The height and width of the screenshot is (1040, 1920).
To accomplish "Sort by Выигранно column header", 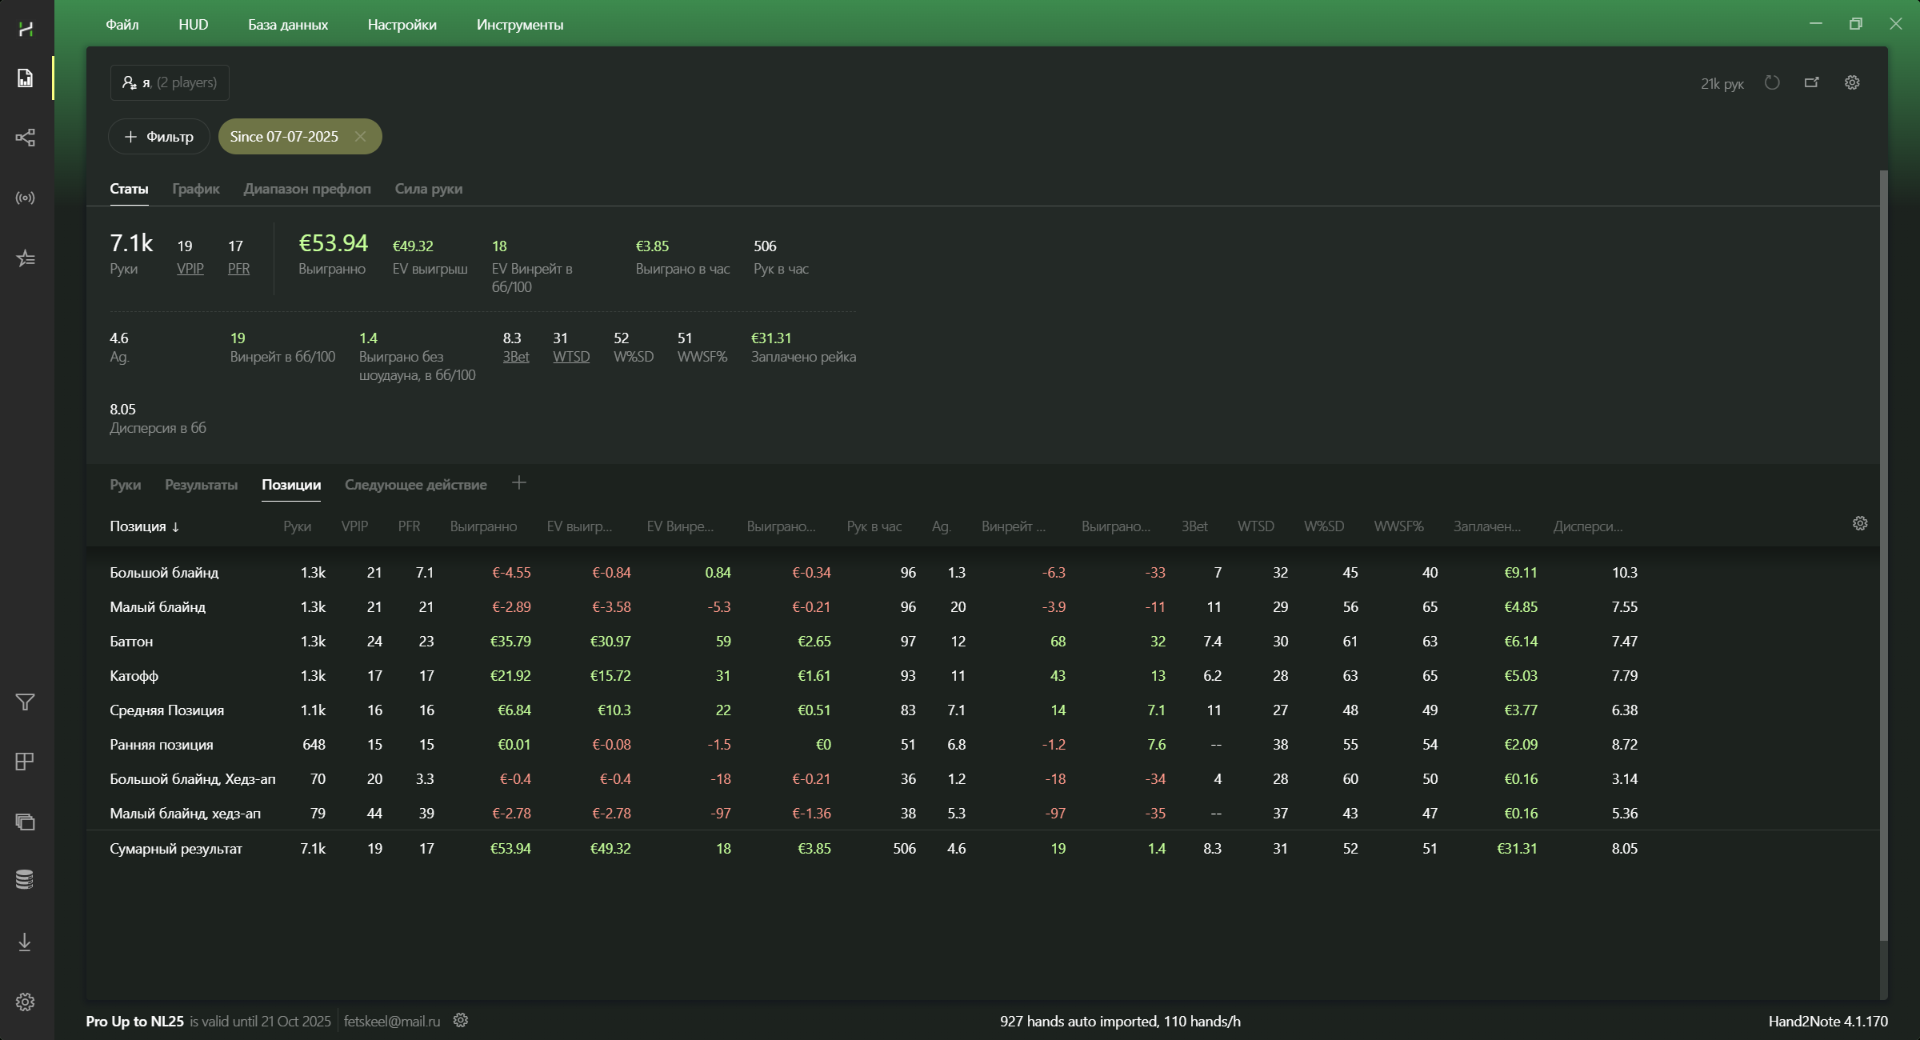I will (483, 527).
